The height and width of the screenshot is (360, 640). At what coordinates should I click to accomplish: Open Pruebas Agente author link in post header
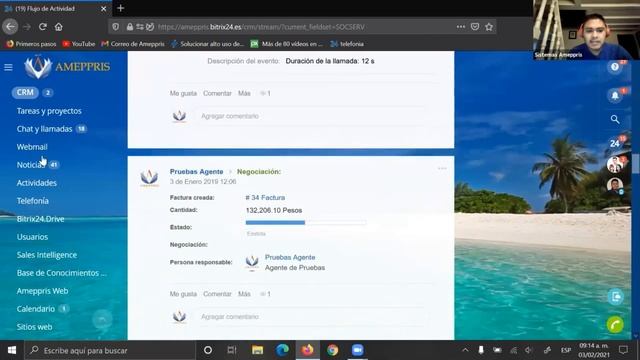[196, 172]
